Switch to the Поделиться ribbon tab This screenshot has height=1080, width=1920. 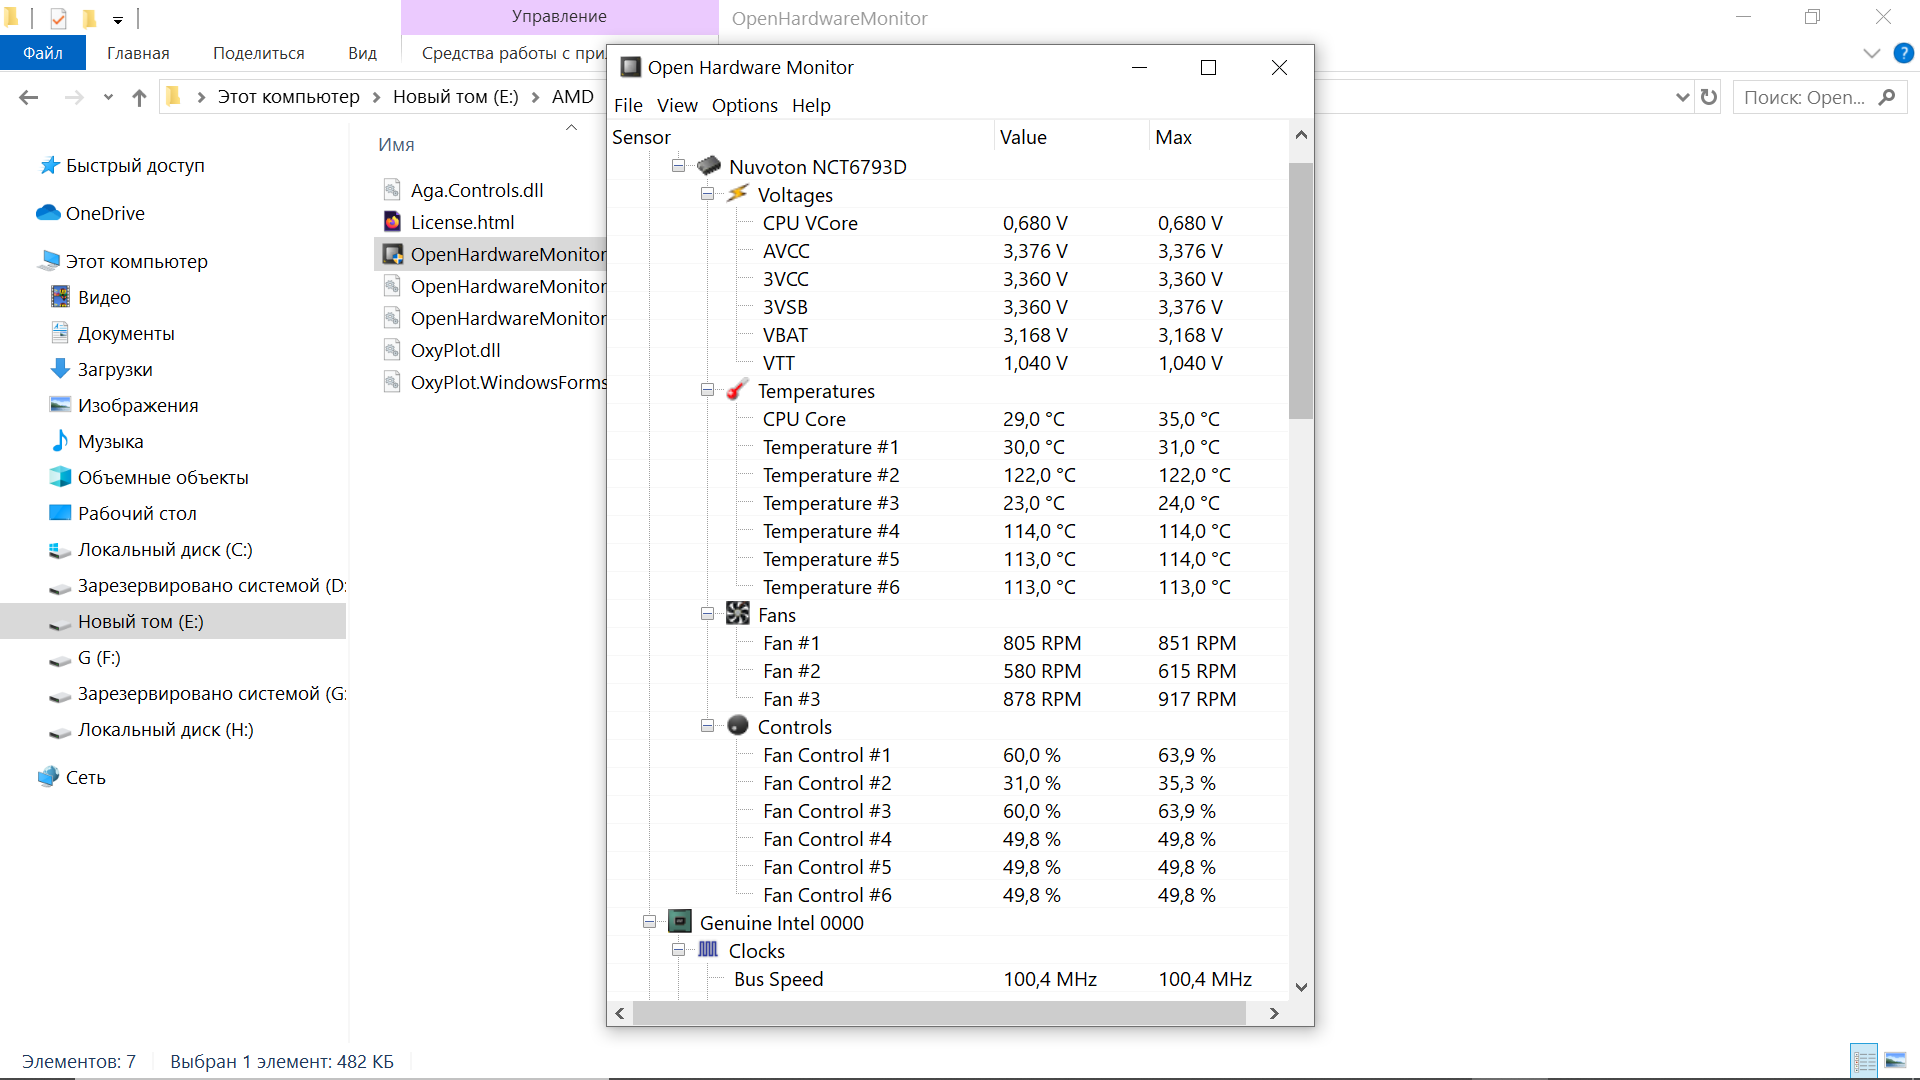click(258, 53)
